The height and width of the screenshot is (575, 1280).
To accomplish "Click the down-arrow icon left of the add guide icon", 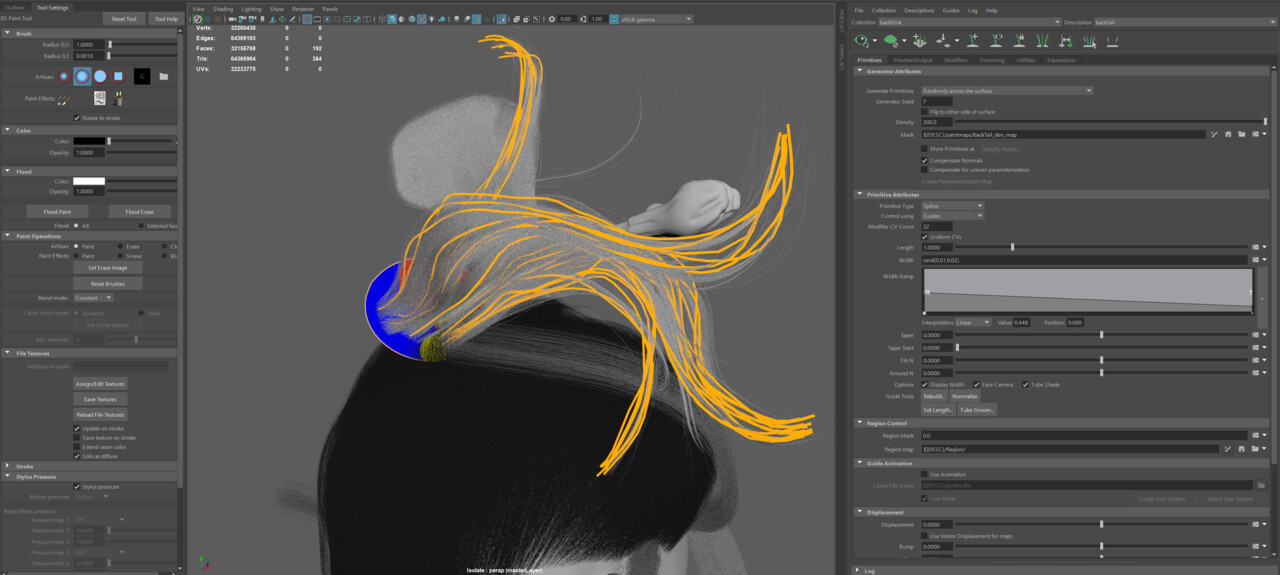I will click(x=943, y=41).
